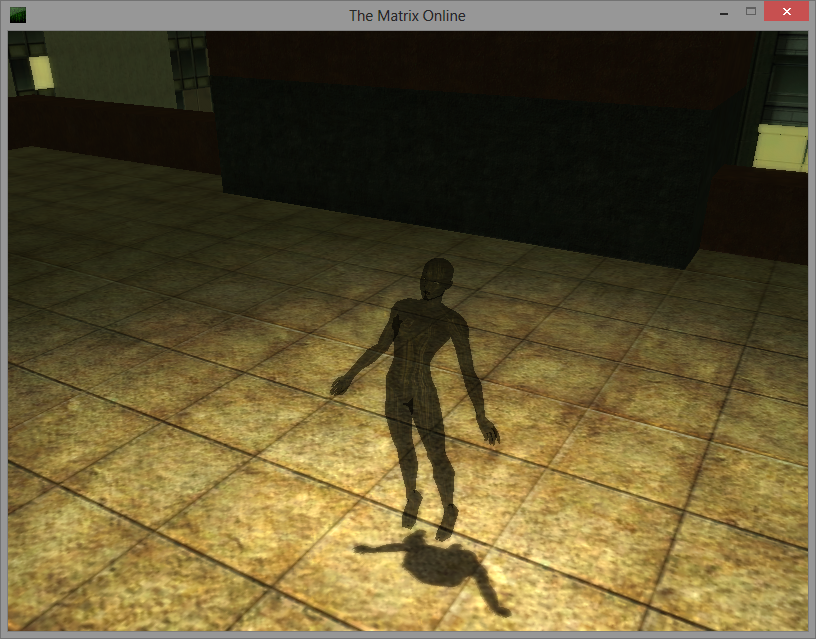The image size is (816, 639).
Task: Close the Matrix Online window
Action: tap(786, 12)
